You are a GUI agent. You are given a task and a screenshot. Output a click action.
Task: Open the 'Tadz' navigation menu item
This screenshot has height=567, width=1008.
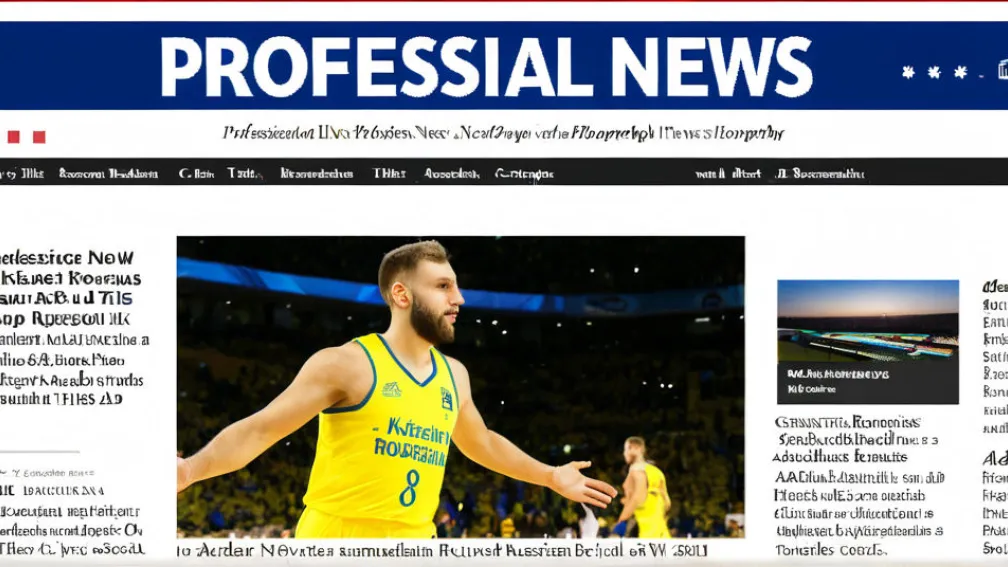tap(245, 173)
